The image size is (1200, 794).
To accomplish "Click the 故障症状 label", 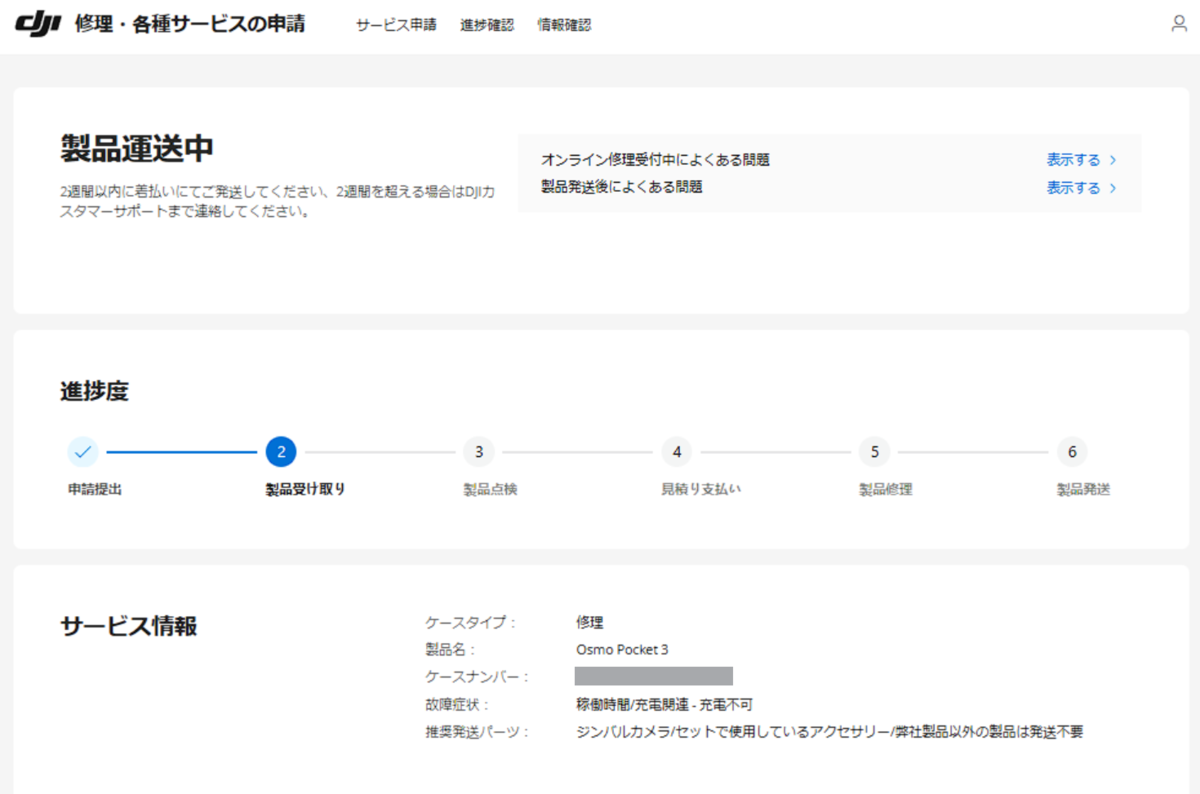I will pos(458,704).
